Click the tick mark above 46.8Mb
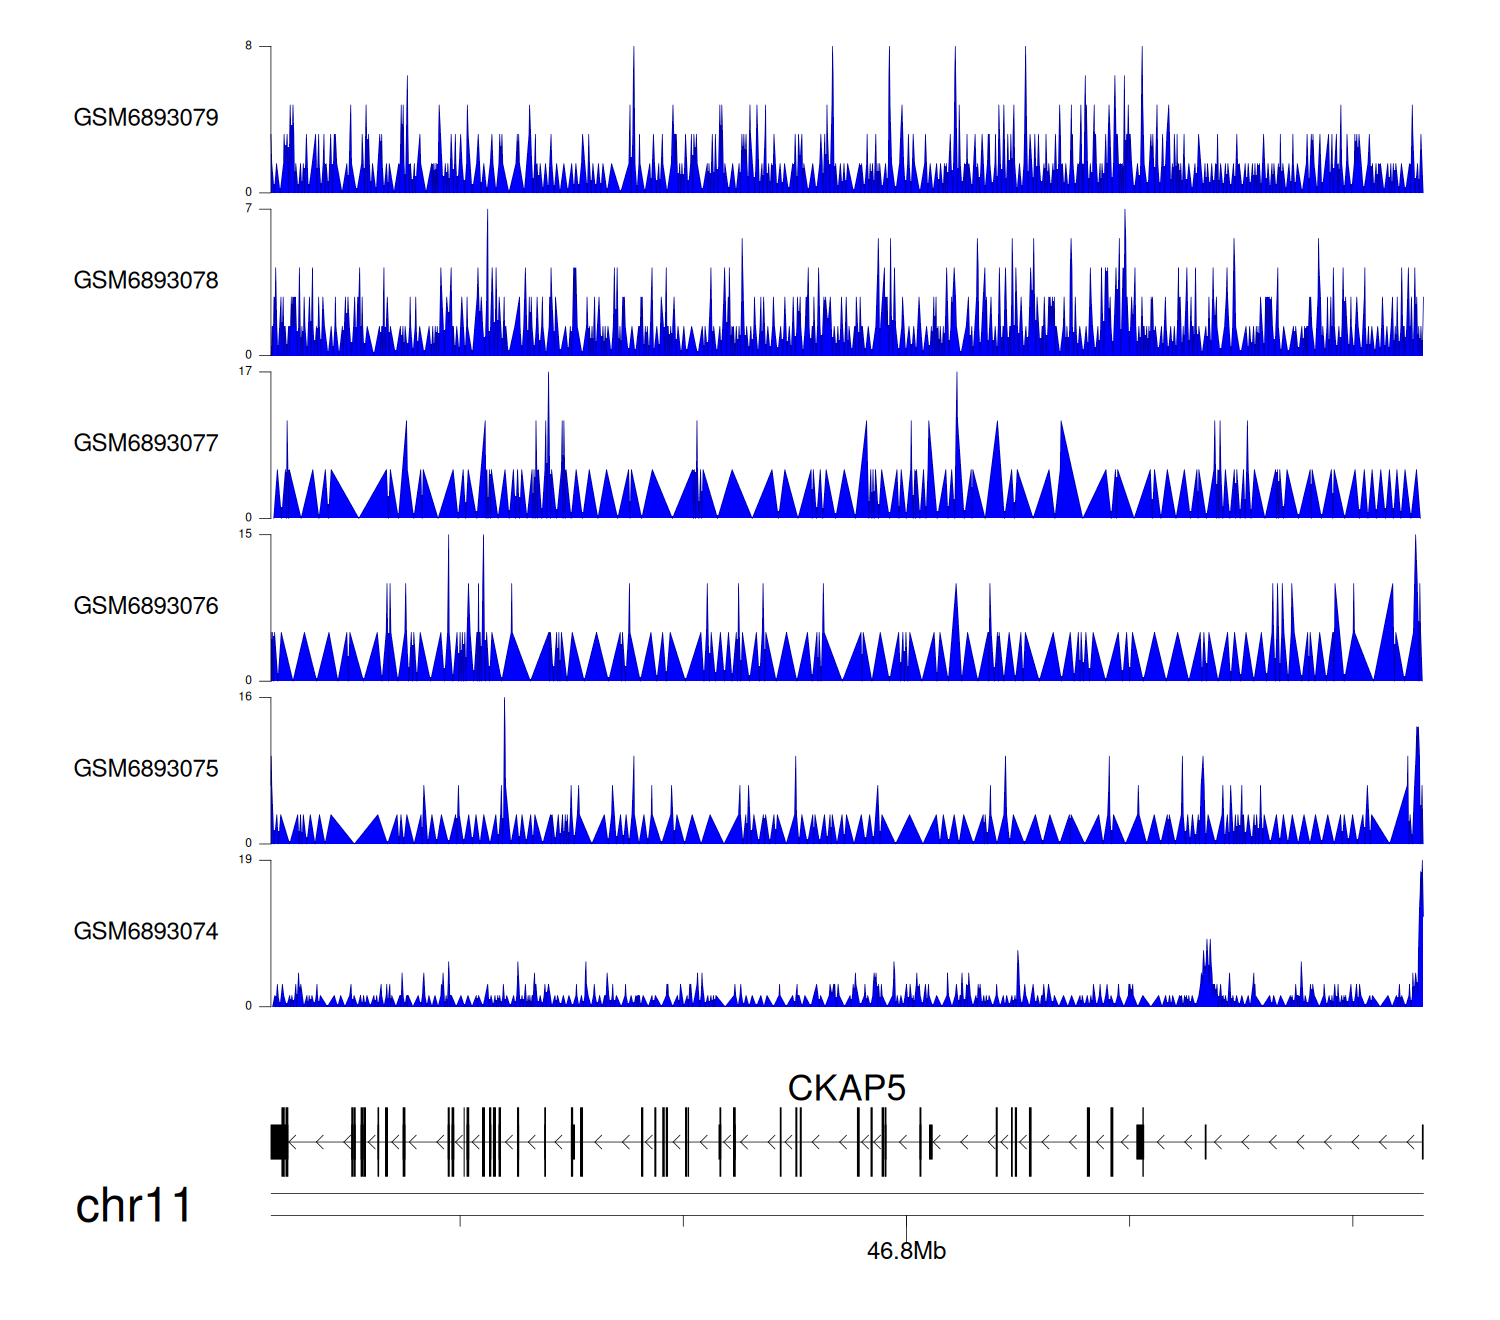The height and width of the screenshot is (1320, 1500). point(907,1221)
